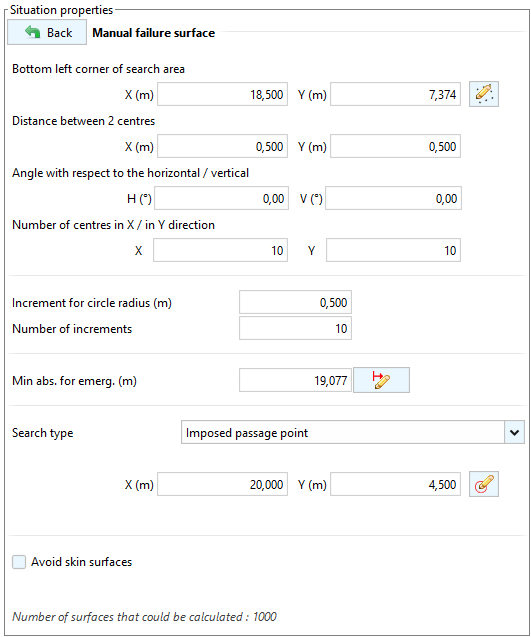Edit Min abs. for emerg. value field
This screenshot has width=531, height=637.
click(295, 380)
